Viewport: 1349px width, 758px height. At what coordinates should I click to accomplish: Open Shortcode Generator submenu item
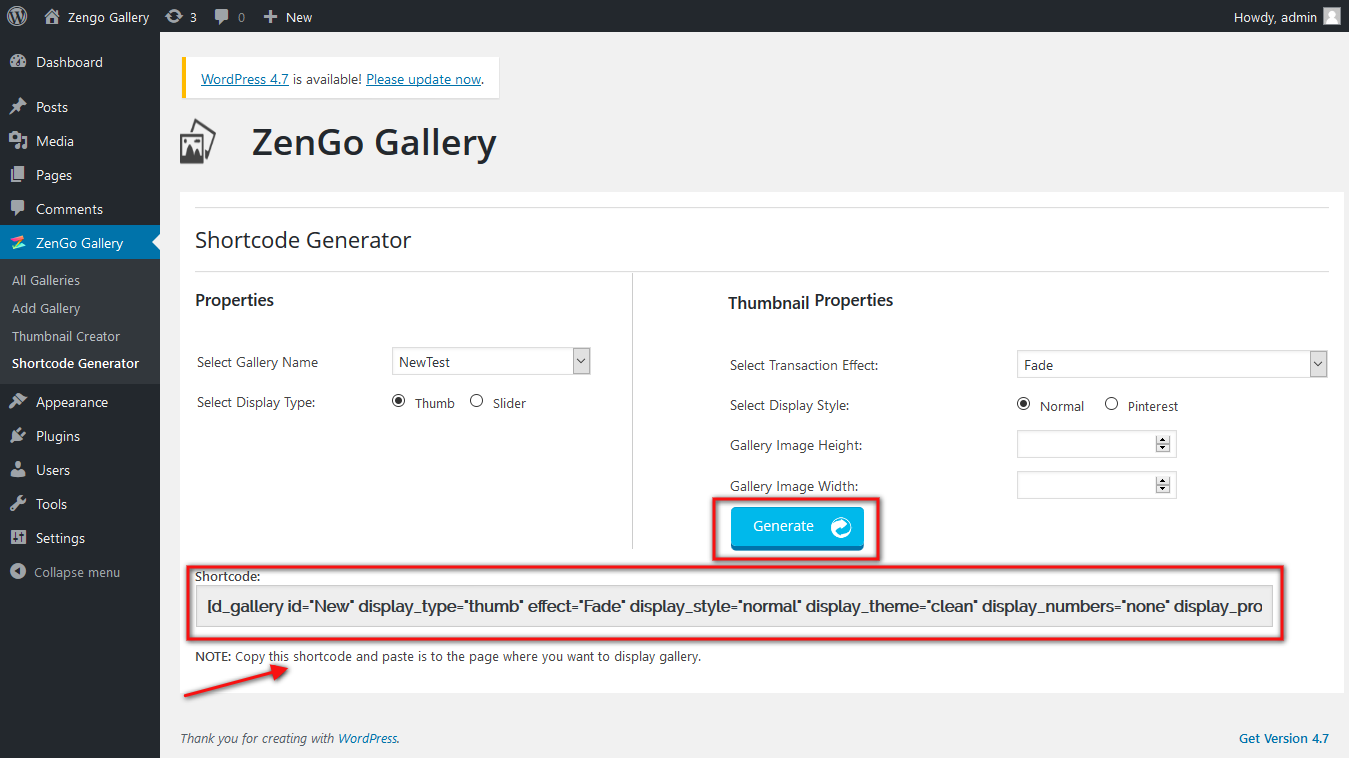pos(76,363)
